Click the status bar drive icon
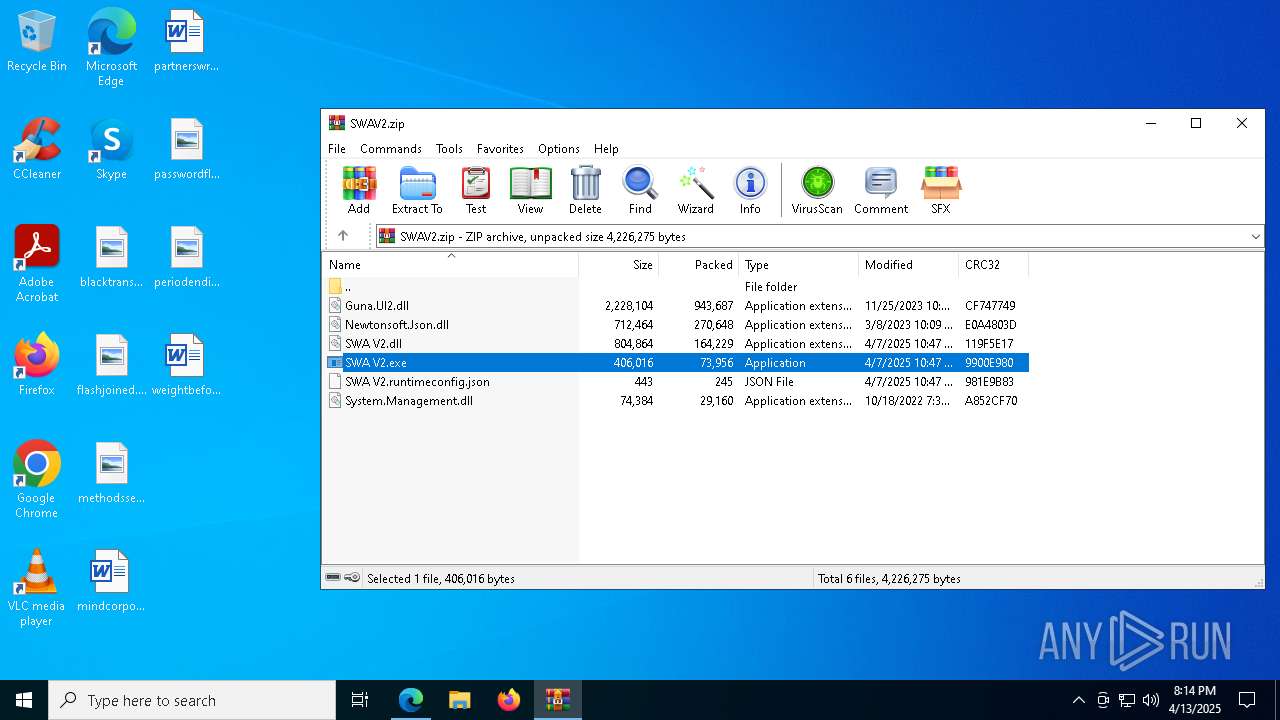 click(333, 578)
